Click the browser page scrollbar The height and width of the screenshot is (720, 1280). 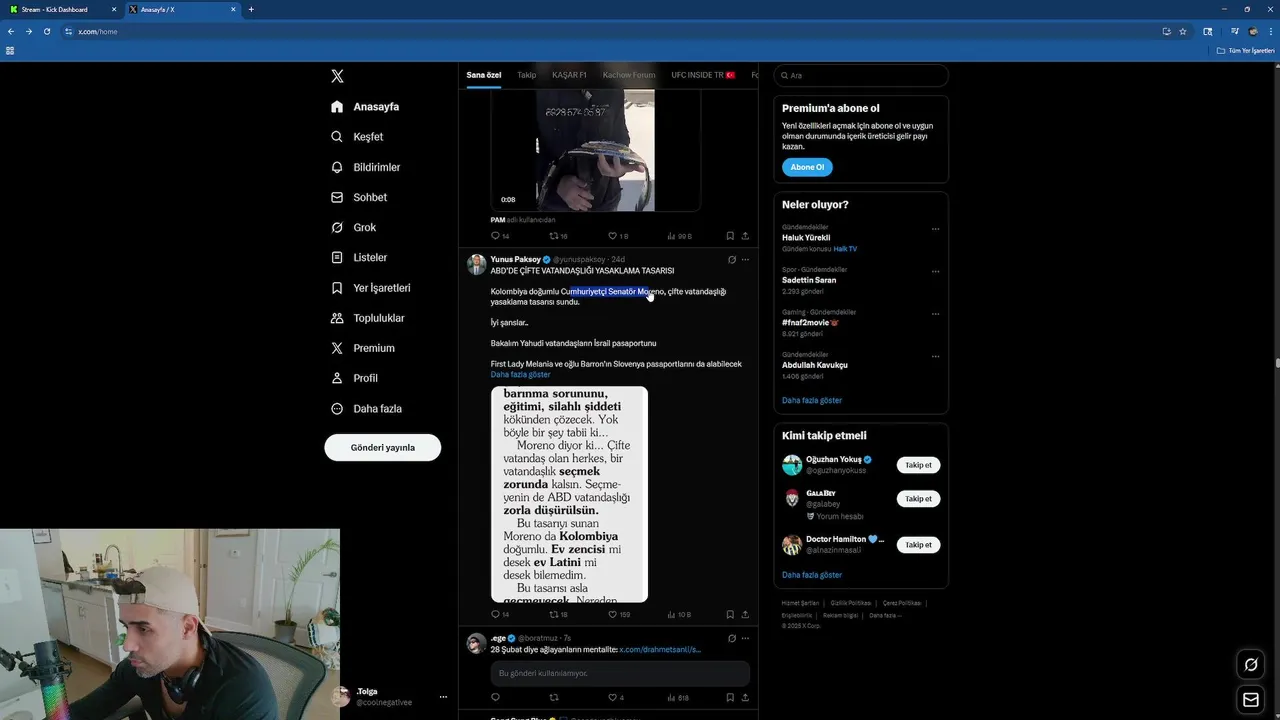pyautogui.click(x=1276, y=363)
